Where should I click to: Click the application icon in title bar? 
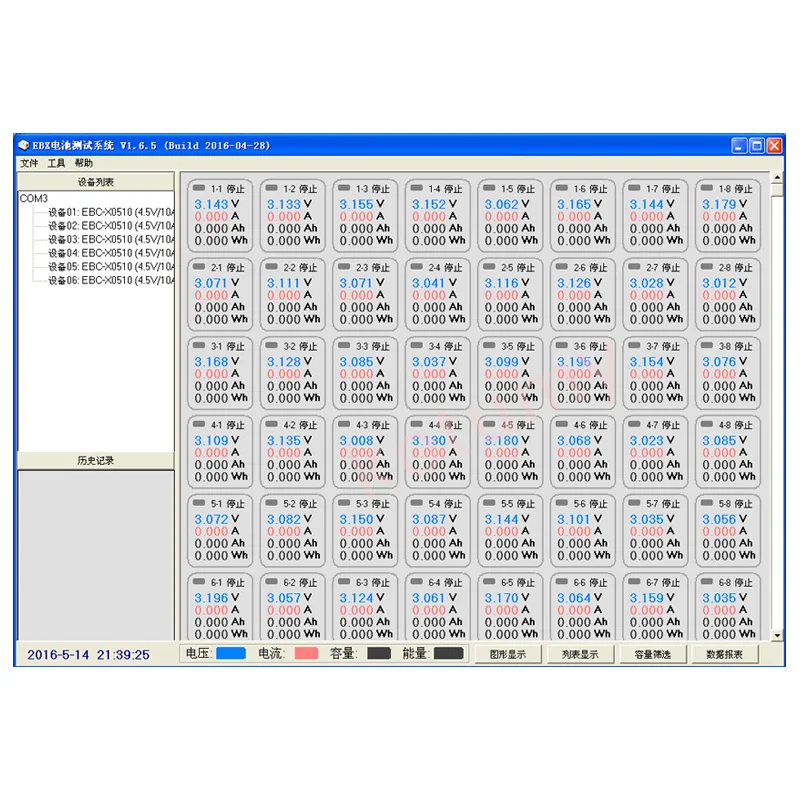click(x=23, y=145)
